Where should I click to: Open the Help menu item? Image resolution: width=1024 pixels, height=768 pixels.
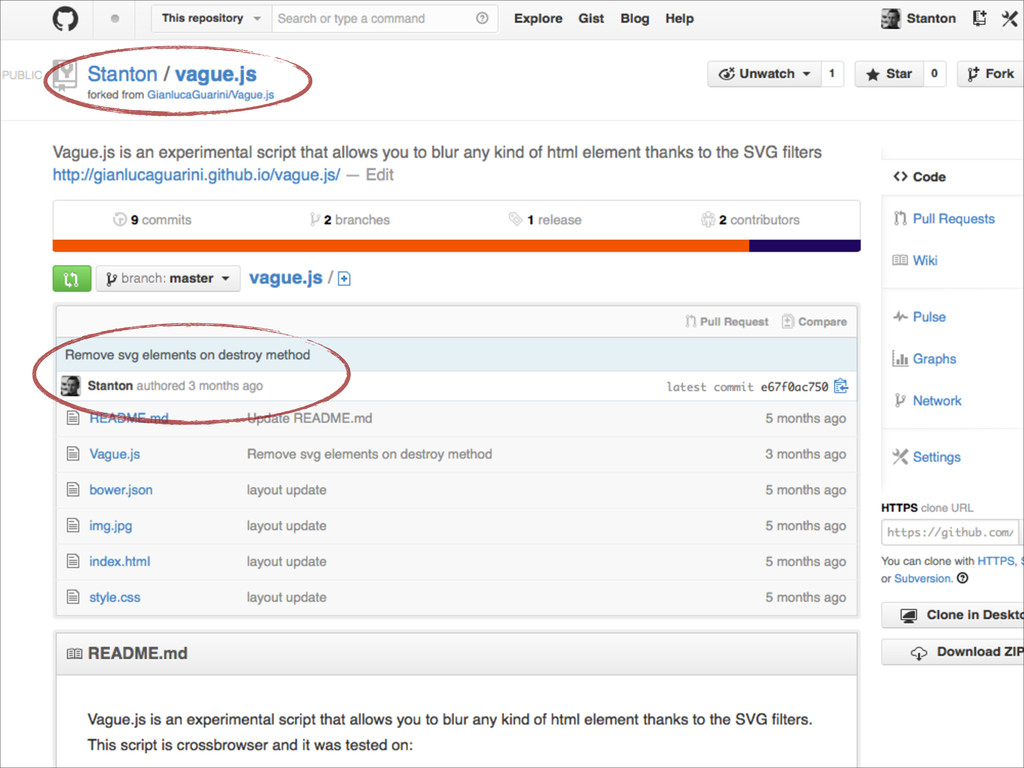(679, 18)
